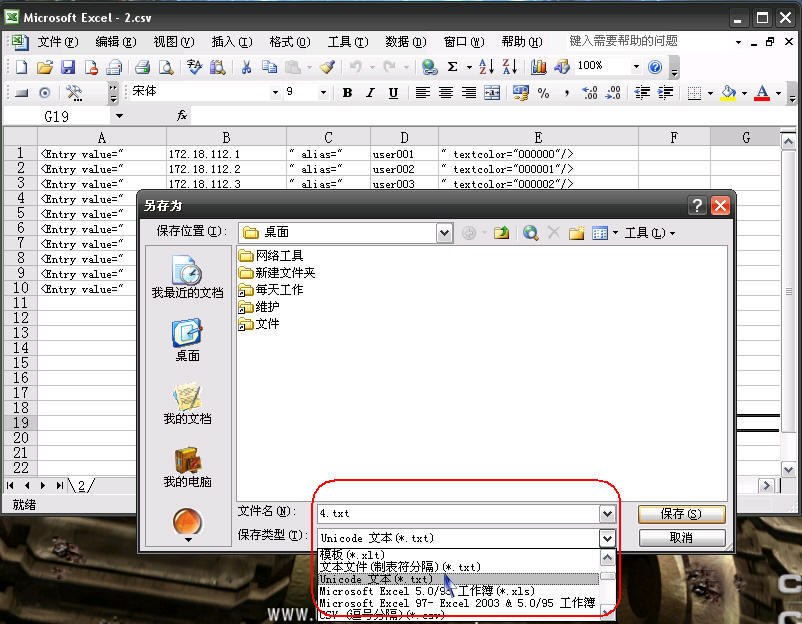This screenshot has height=624, width=802.
Task: Choose 文本文件(制表符分隔)(*.txt) from type list
Action: (x=400, y=567)
